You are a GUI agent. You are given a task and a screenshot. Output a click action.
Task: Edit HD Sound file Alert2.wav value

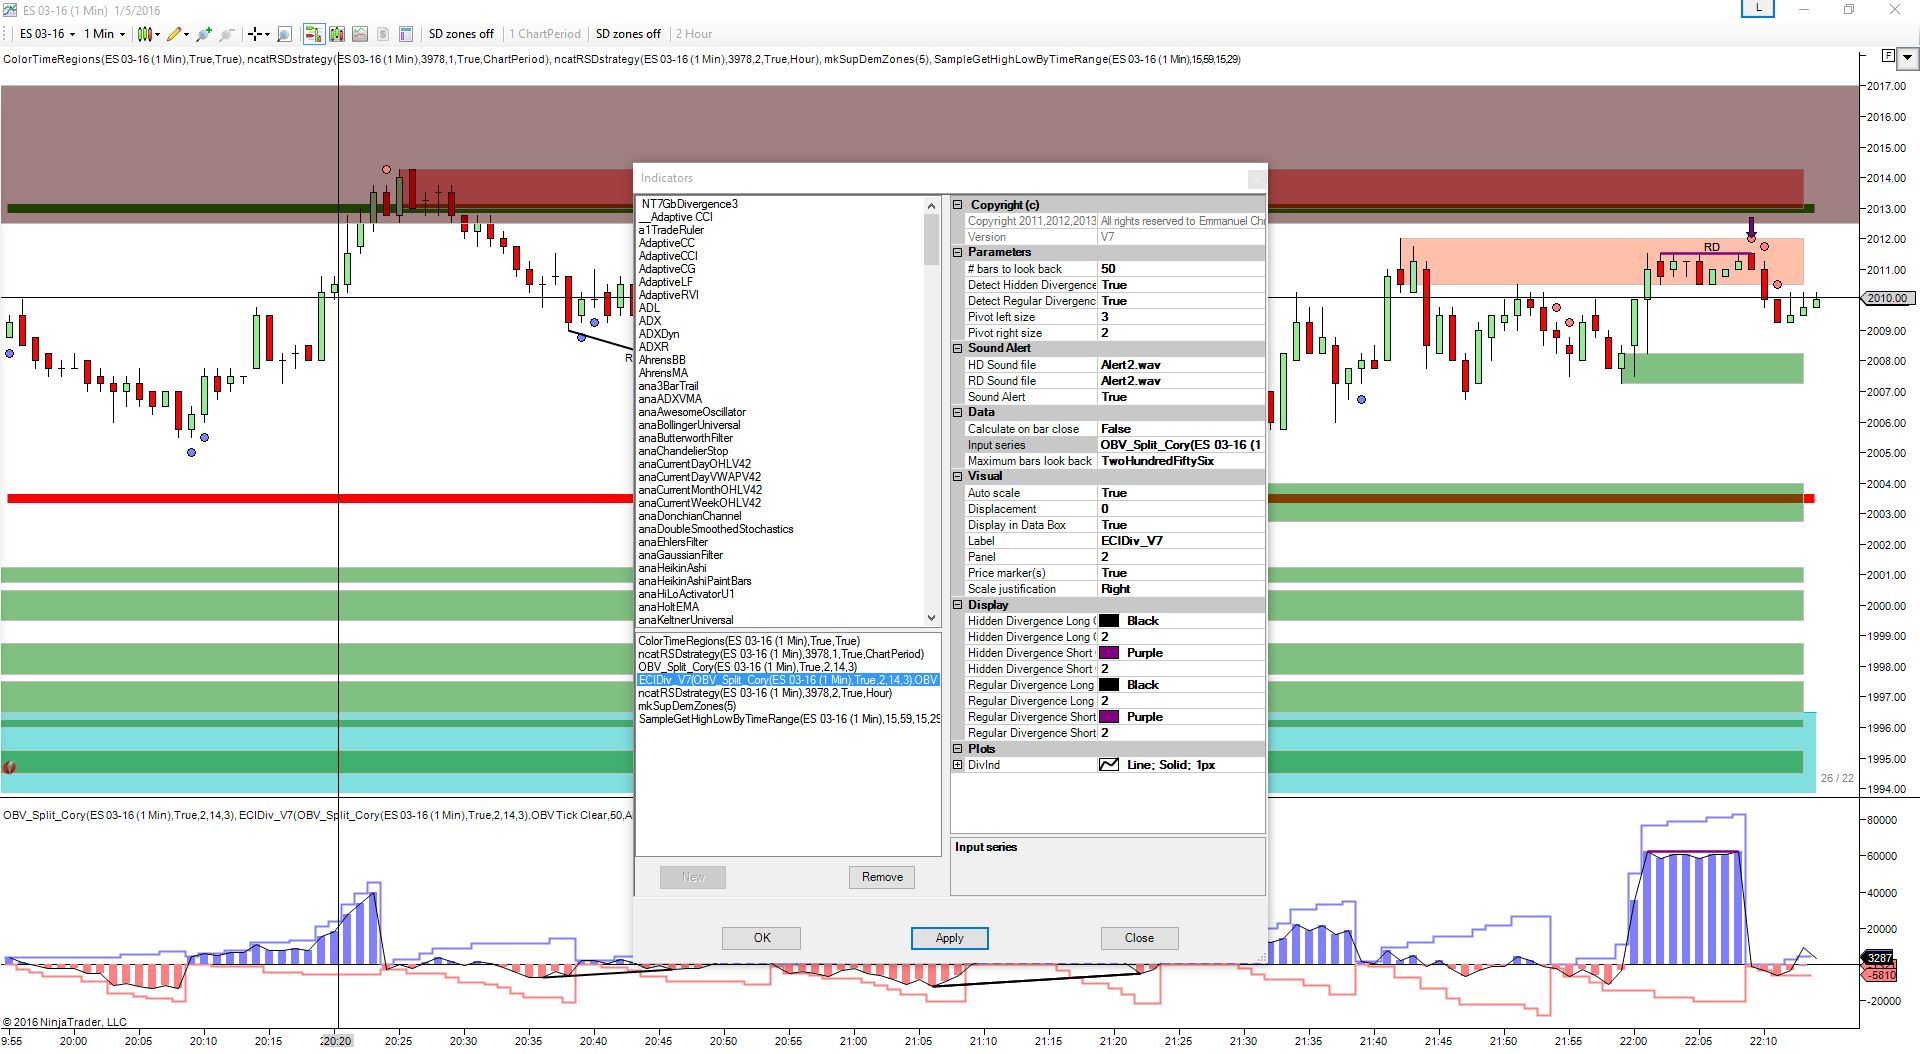pyautogui.click(x=1181, y=365)
